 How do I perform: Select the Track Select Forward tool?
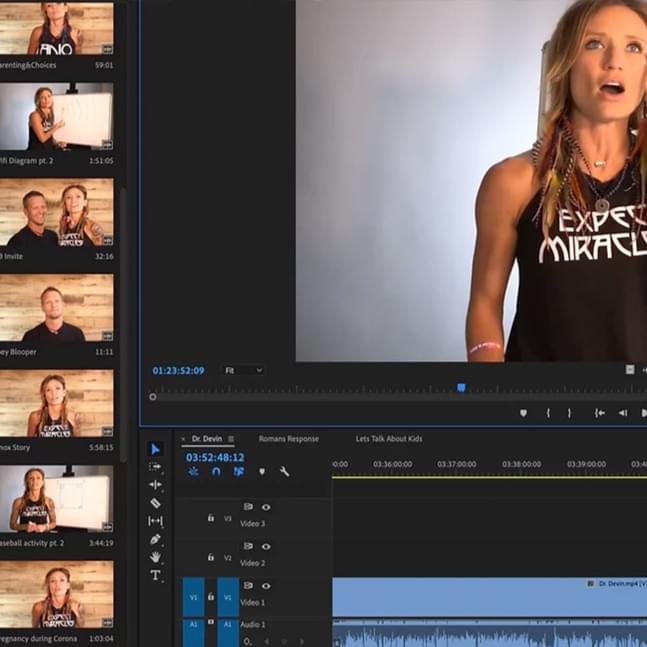coord(155,467)
